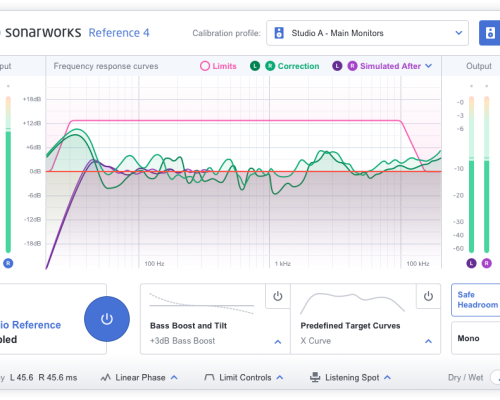The width and height of the screenshot is (500, 400).
Task: Toggle the green R Correction curve
Action: tap(270, 66)
